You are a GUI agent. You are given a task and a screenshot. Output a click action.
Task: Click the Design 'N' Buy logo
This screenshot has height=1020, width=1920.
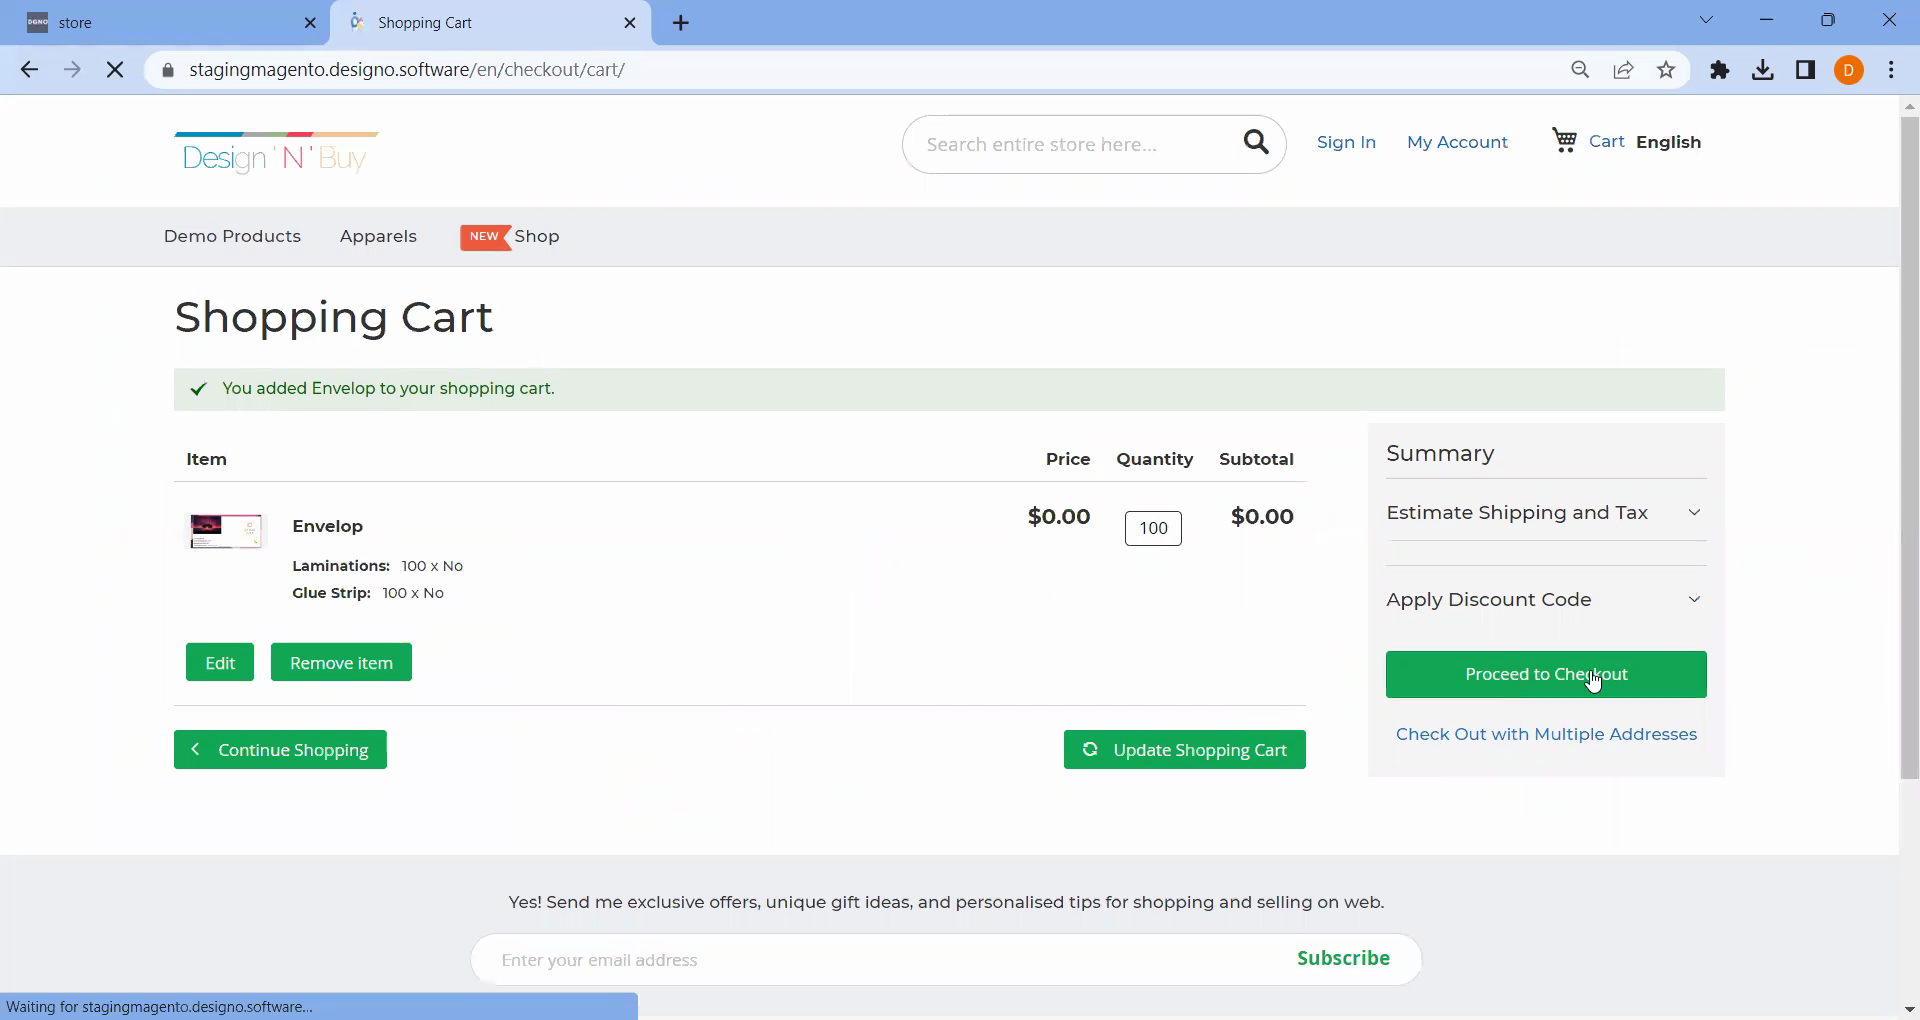coord(276,154)
